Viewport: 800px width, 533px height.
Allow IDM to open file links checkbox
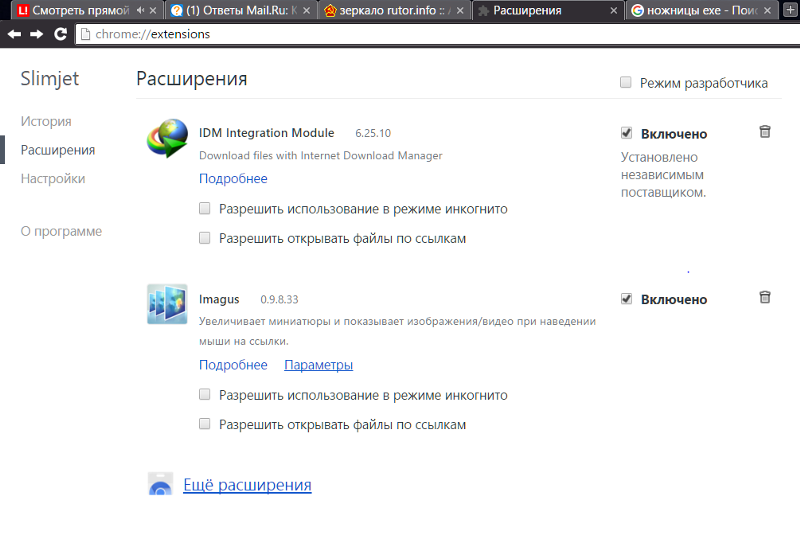click(205, 238)
